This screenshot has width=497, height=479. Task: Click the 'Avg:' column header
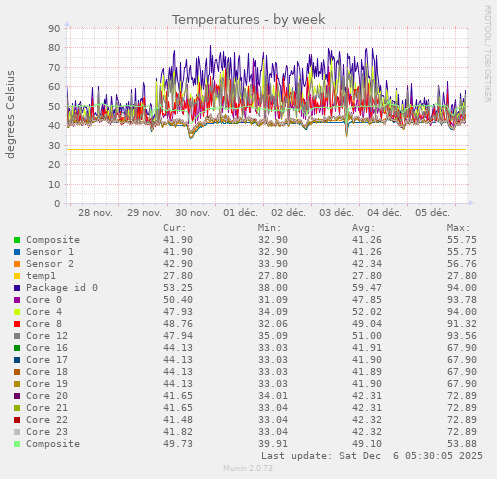pos(364,228)
